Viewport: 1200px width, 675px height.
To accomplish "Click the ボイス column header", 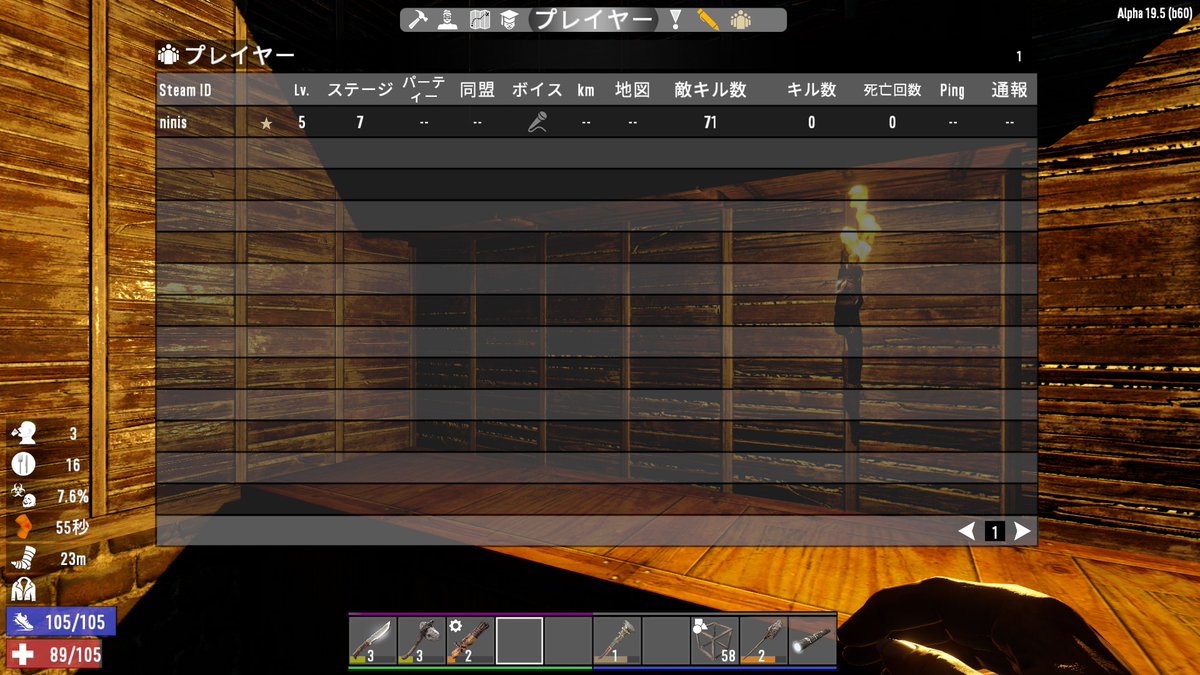I will 537,90.
